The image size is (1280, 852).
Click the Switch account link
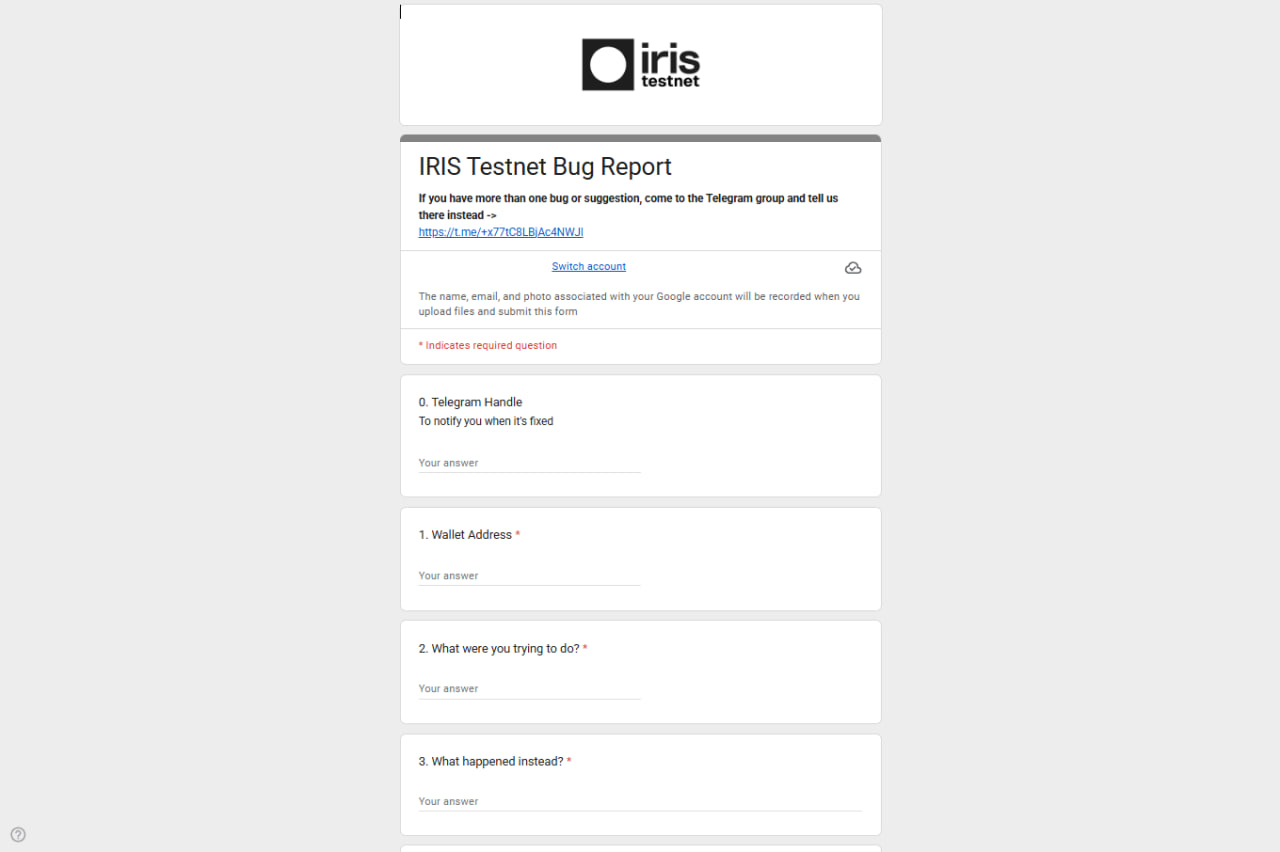[x=589, y=266]
